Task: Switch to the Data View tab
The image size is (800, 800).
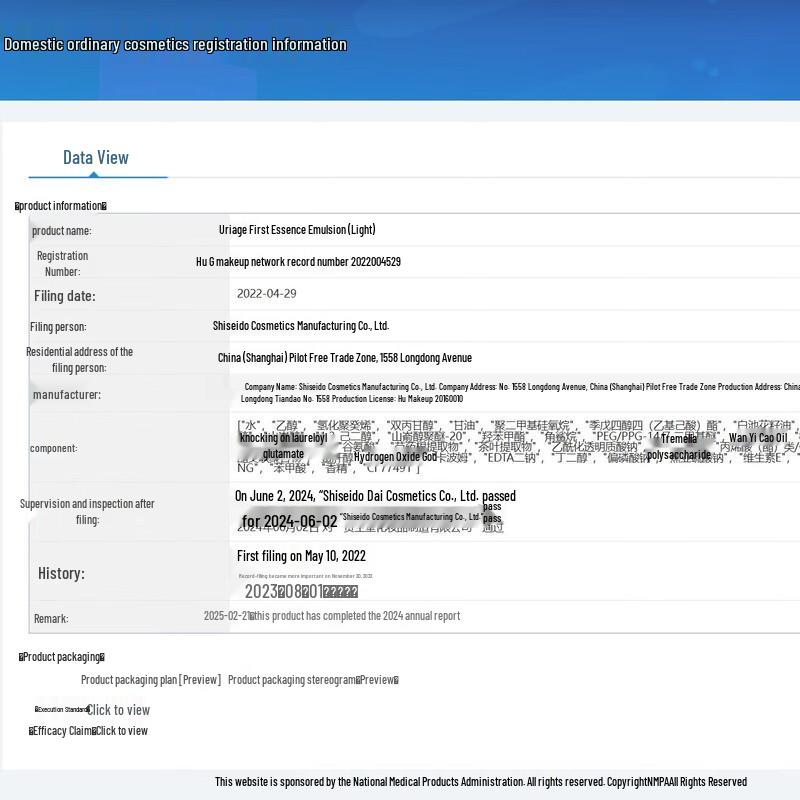Action: [96, 157]
